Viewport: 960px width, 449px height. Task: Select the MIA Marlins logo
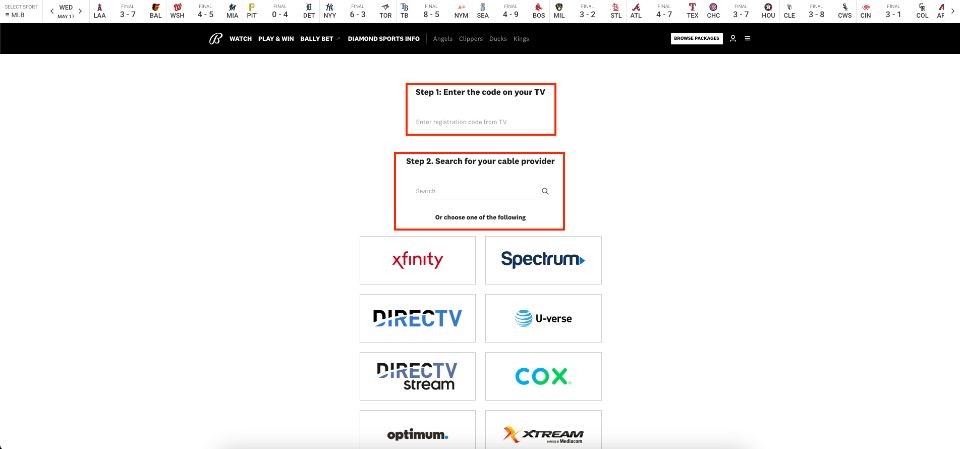pyautogui.click(x=232, y=7)
